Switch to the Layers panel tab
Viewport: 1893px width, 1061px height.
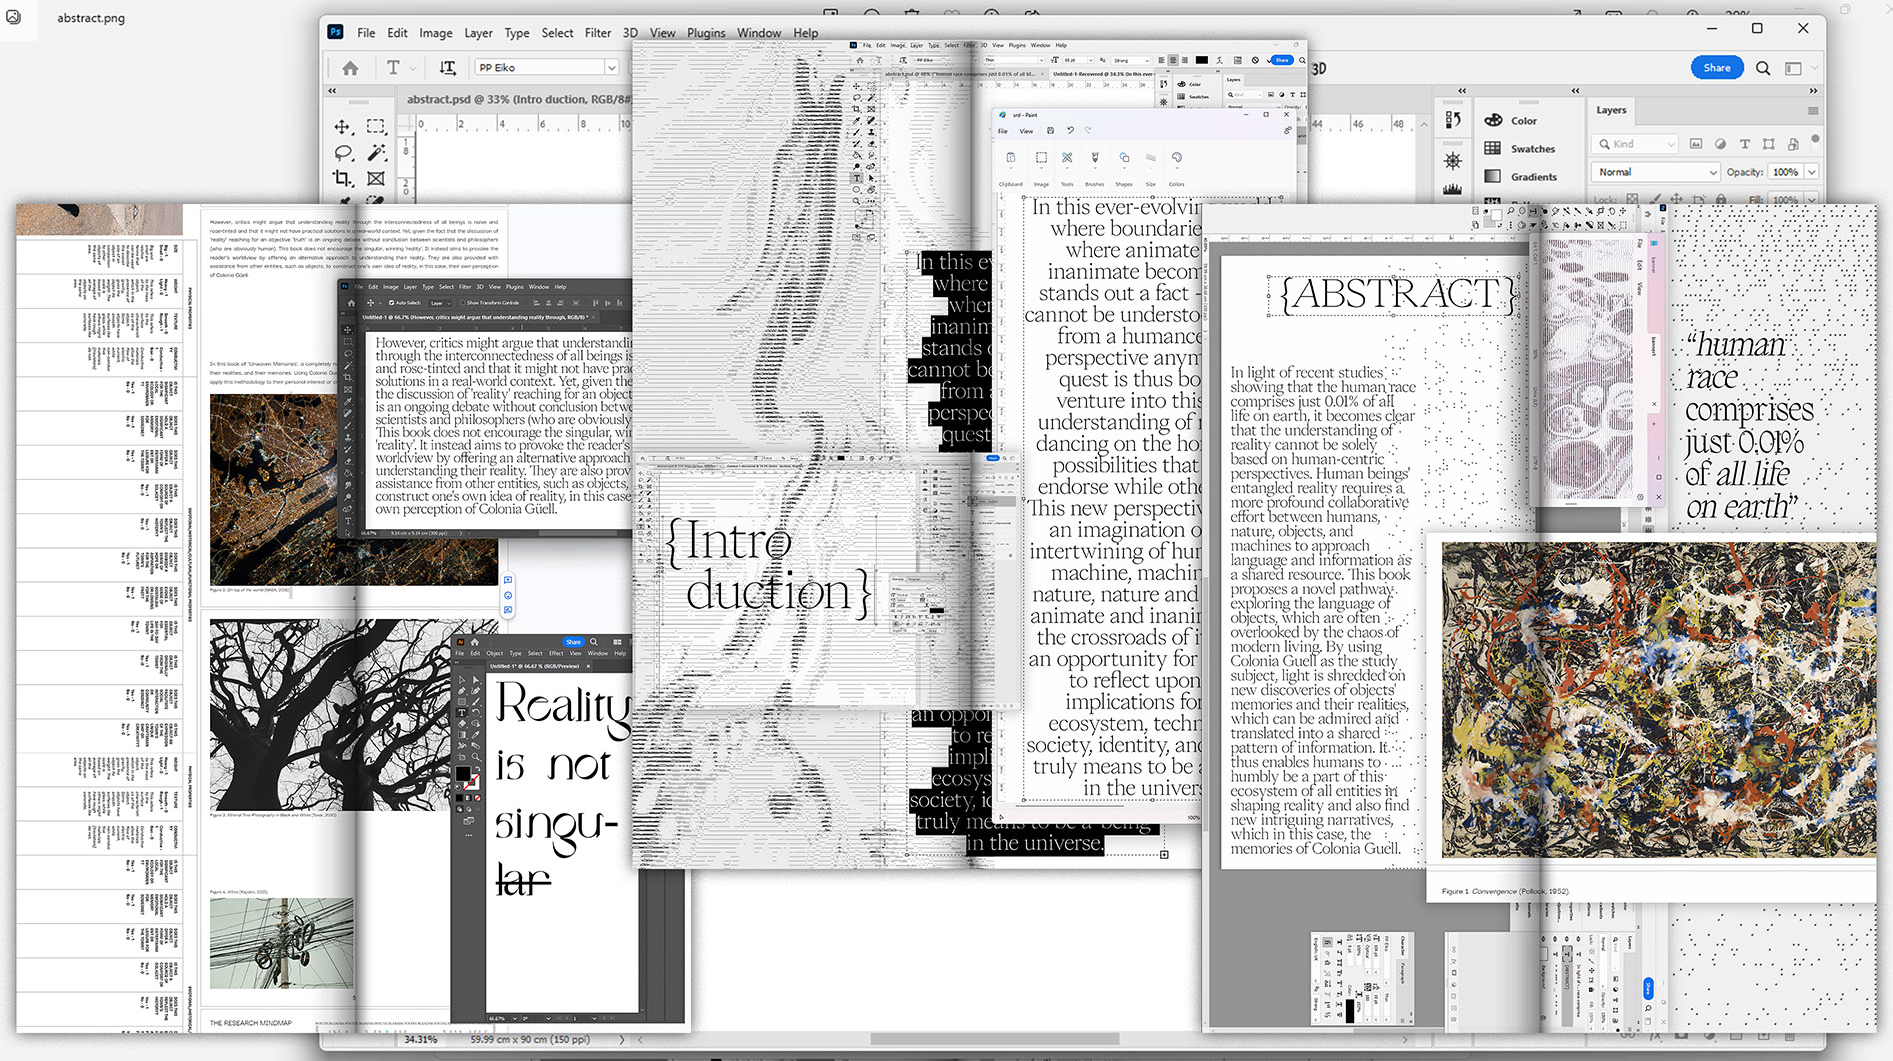tap(1610, 110)
